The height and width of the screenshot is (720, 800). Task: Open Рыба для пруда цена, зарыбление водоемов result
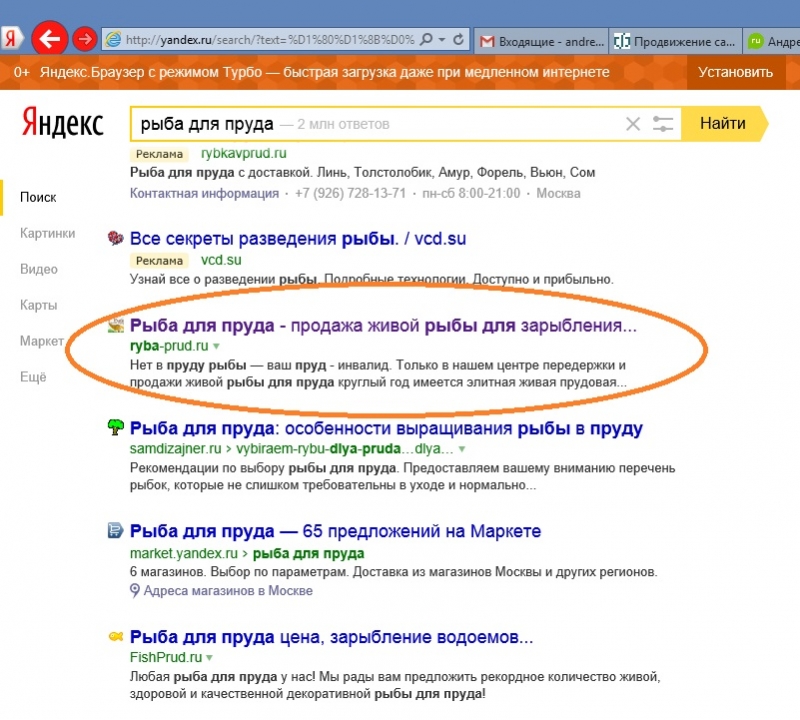click(331, 637)
